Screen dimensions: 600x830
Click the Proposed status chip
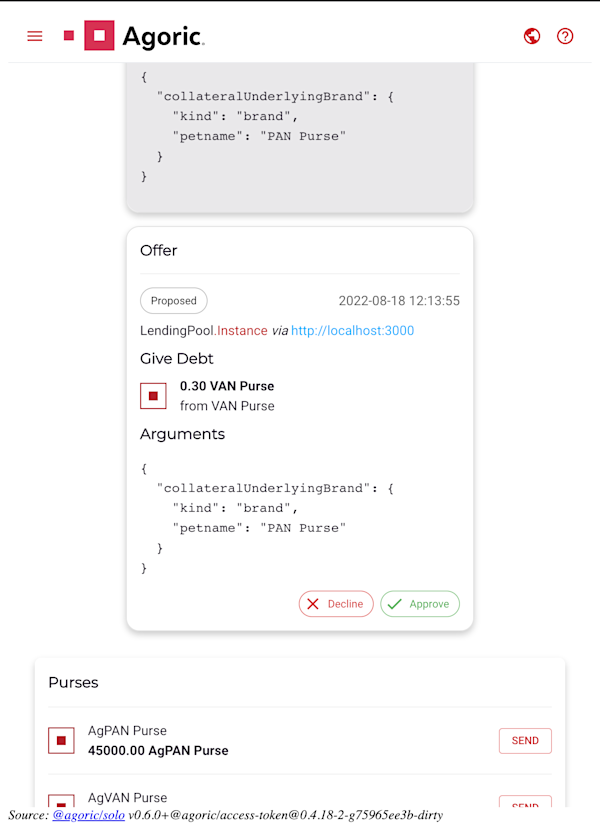pyautogui.click(x=174, y=301)
